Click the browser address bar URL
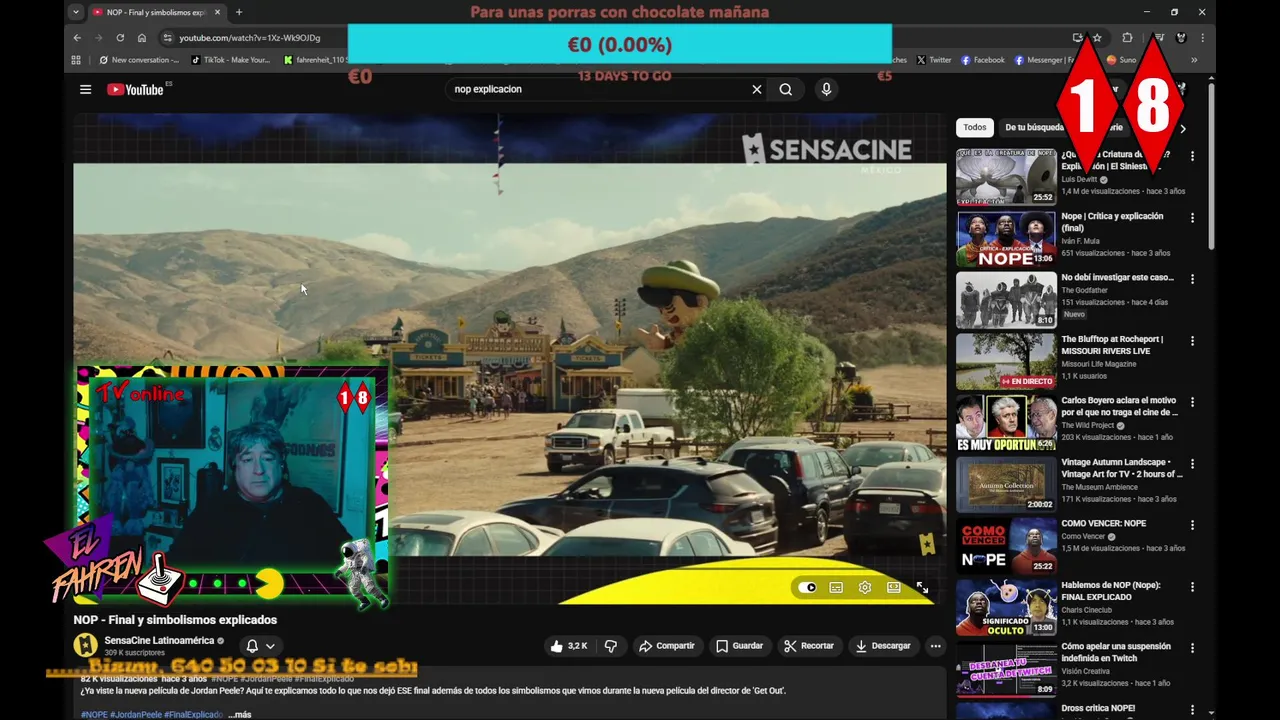The width and height of the screenshot is (1280, 720). [x=250, y=38]
